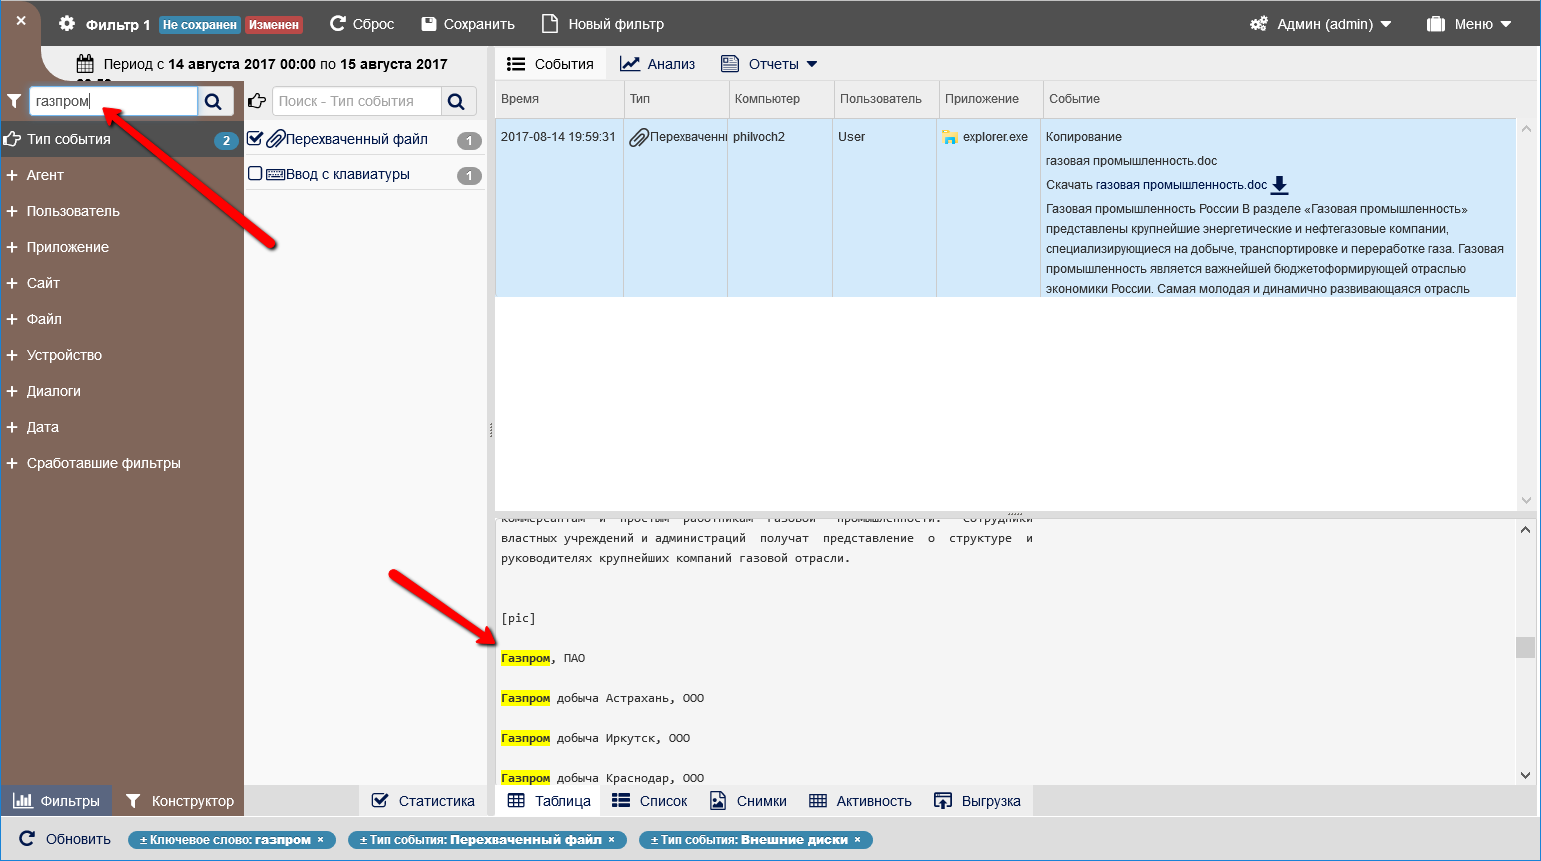Image resolution: width=1541 pixels, height=861 pixels.
Task: Click the Не сохранен status badge
Action: [200, 24]
